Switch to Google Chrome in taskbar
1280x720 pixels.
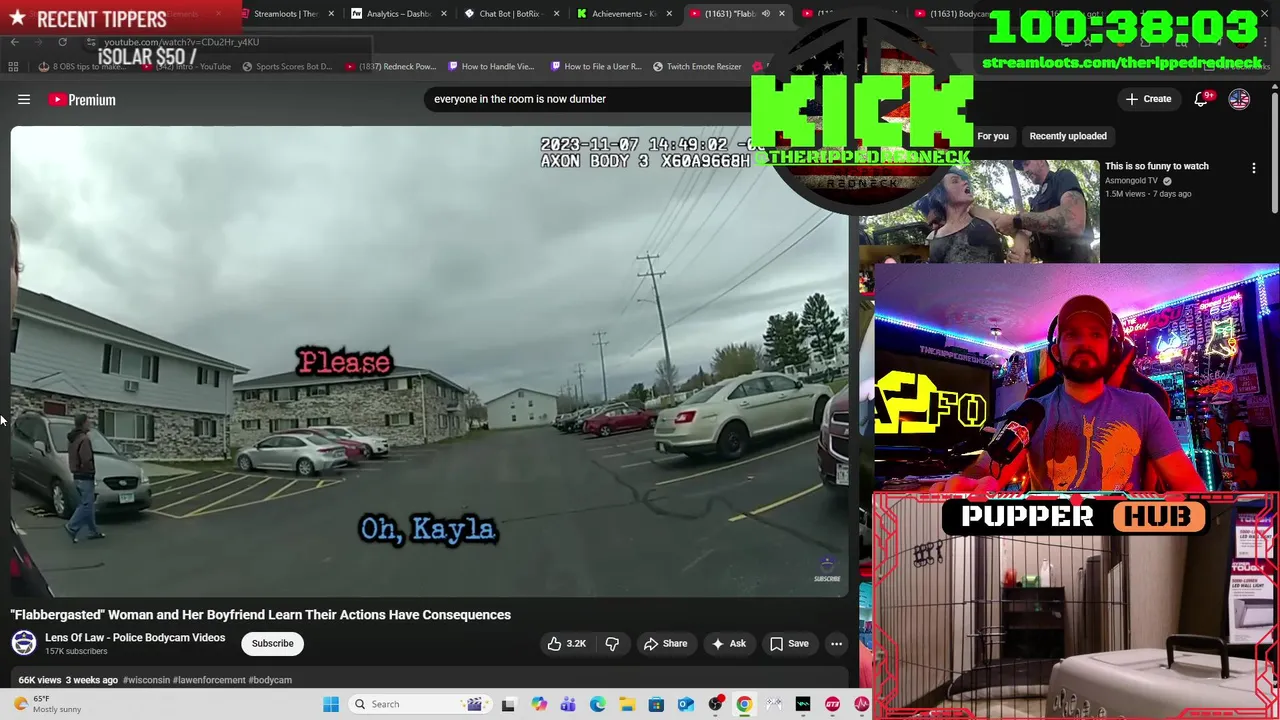[x=744, y=704]
